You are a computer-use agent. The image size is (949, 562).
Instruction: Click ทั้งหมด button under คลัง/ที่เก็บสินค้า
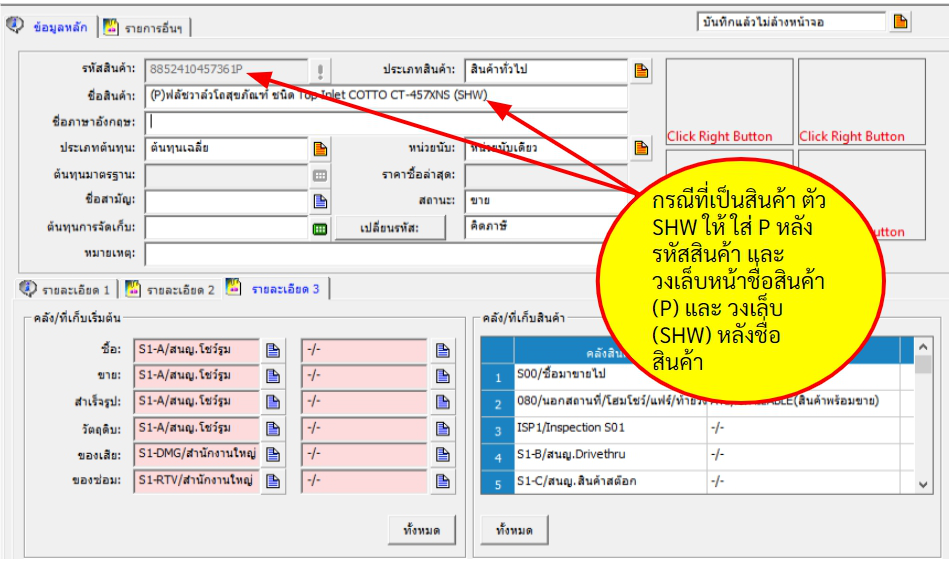click(x=514, y=531)
